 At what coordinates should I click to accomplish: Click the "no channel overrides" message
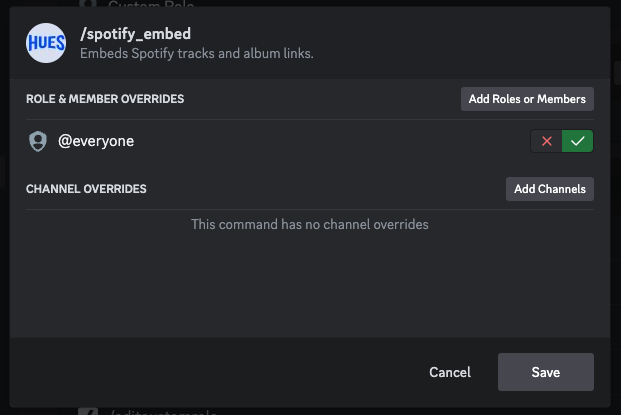coord(310,224)
